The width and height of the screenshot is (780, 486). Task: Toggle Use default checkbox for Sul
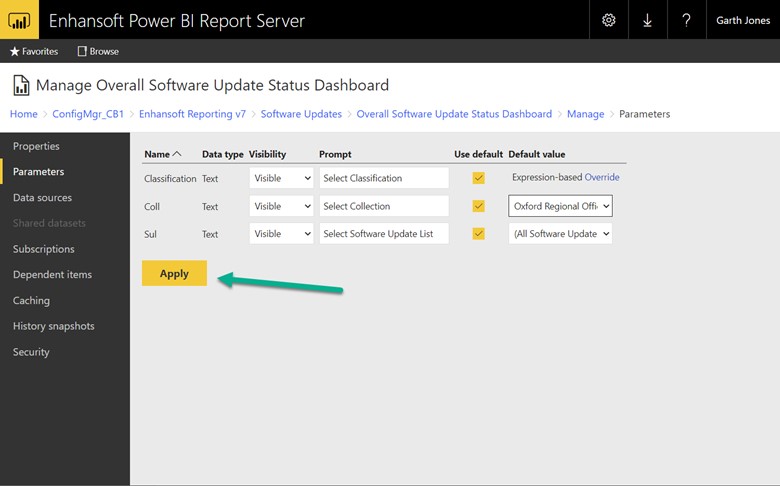pos(479,234)
